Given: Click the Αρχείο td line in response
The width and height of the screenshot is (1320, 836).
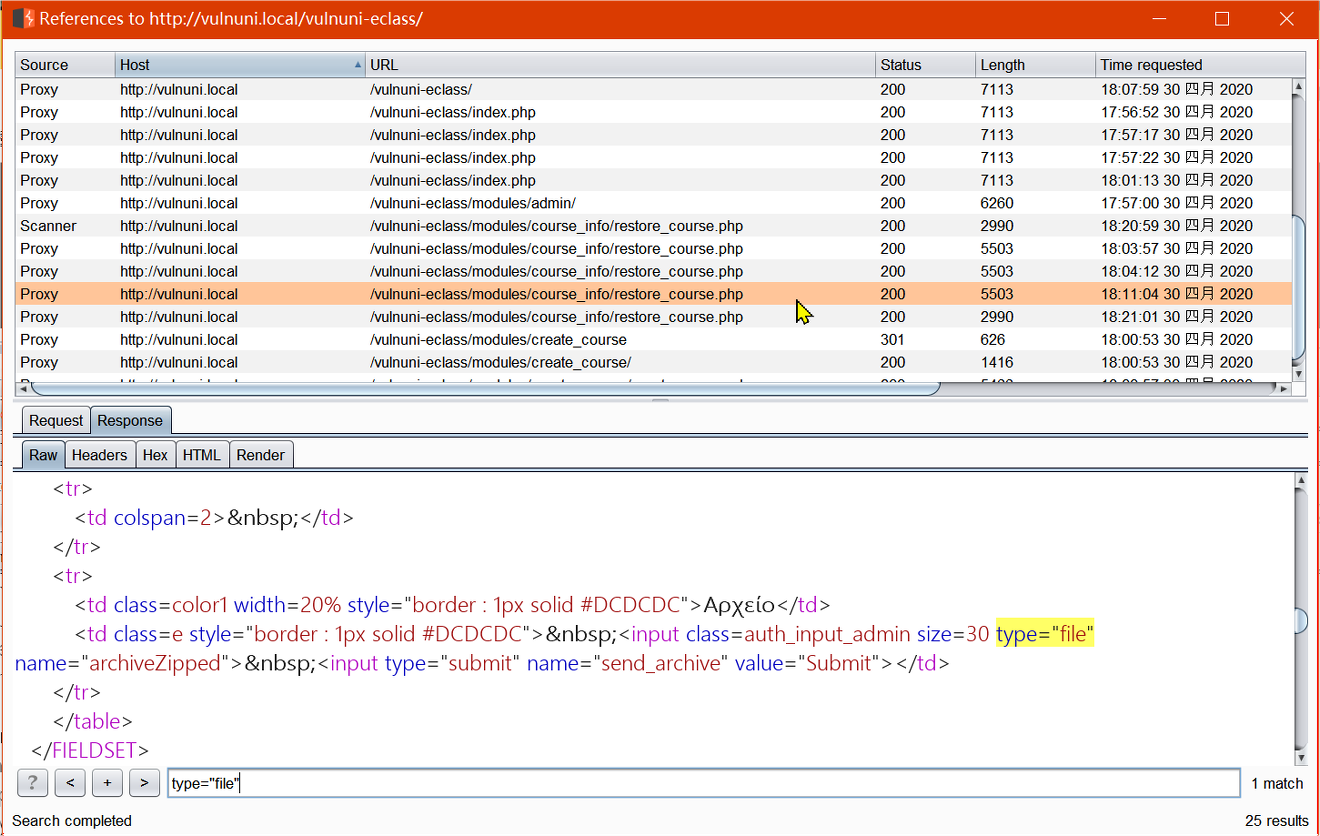Looking at the screenshot, I should (x=452, y=605).
